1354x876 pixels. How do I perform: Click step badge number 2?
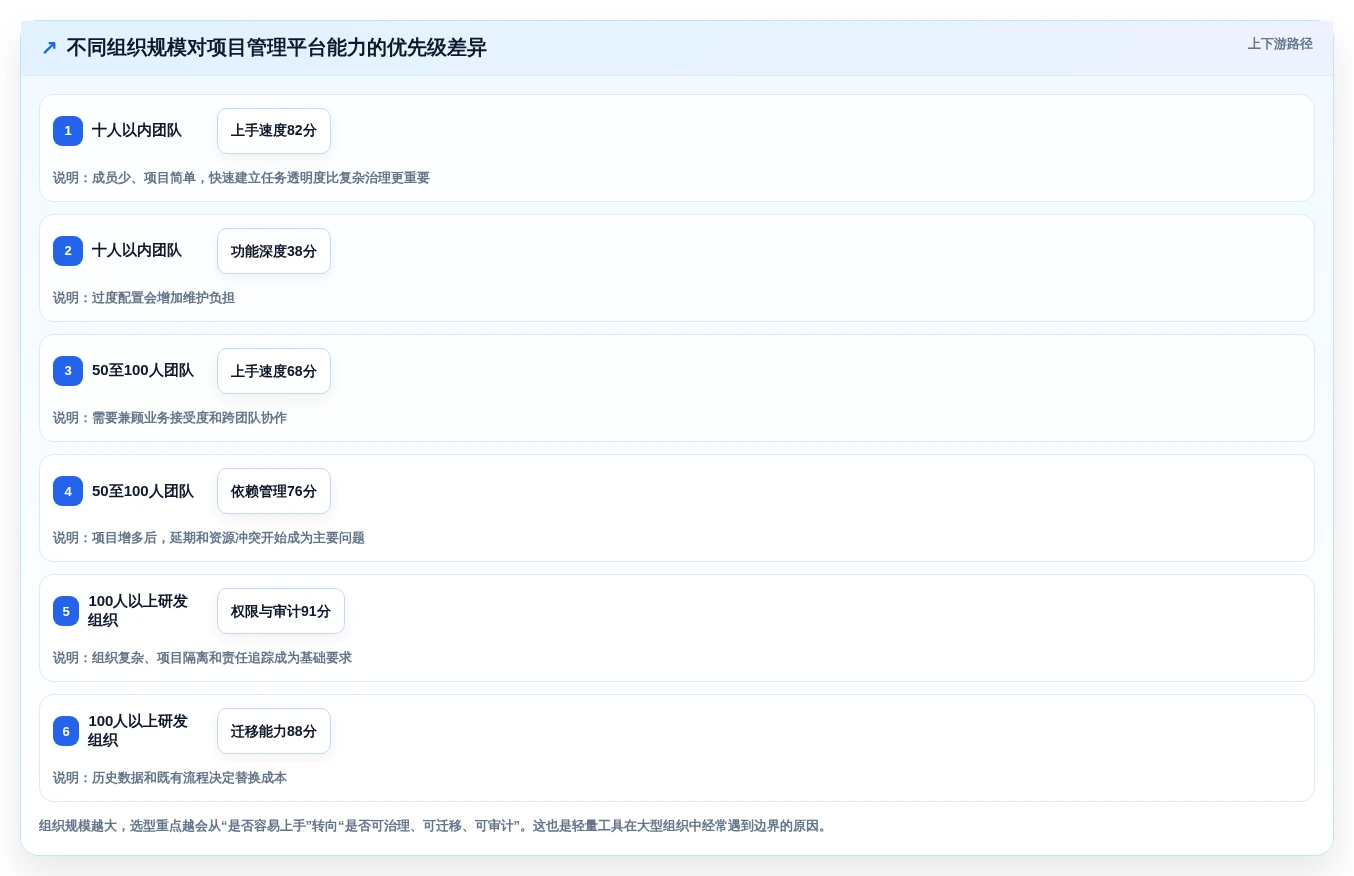(68, 251)
